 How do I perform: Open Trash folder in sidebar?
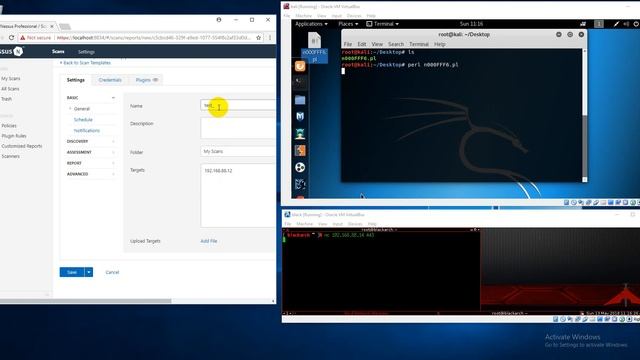point(7,99)
